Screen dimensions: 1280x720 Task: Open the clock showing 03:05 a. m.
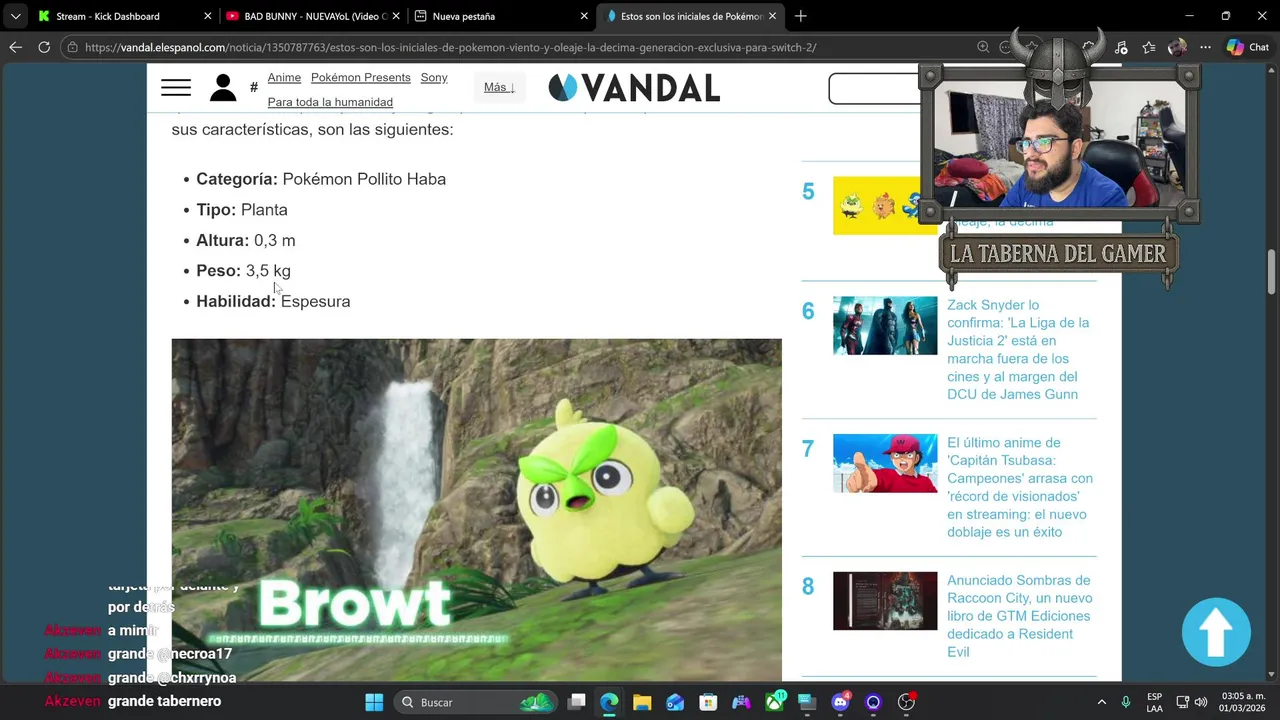click(x=1242, y=702)
